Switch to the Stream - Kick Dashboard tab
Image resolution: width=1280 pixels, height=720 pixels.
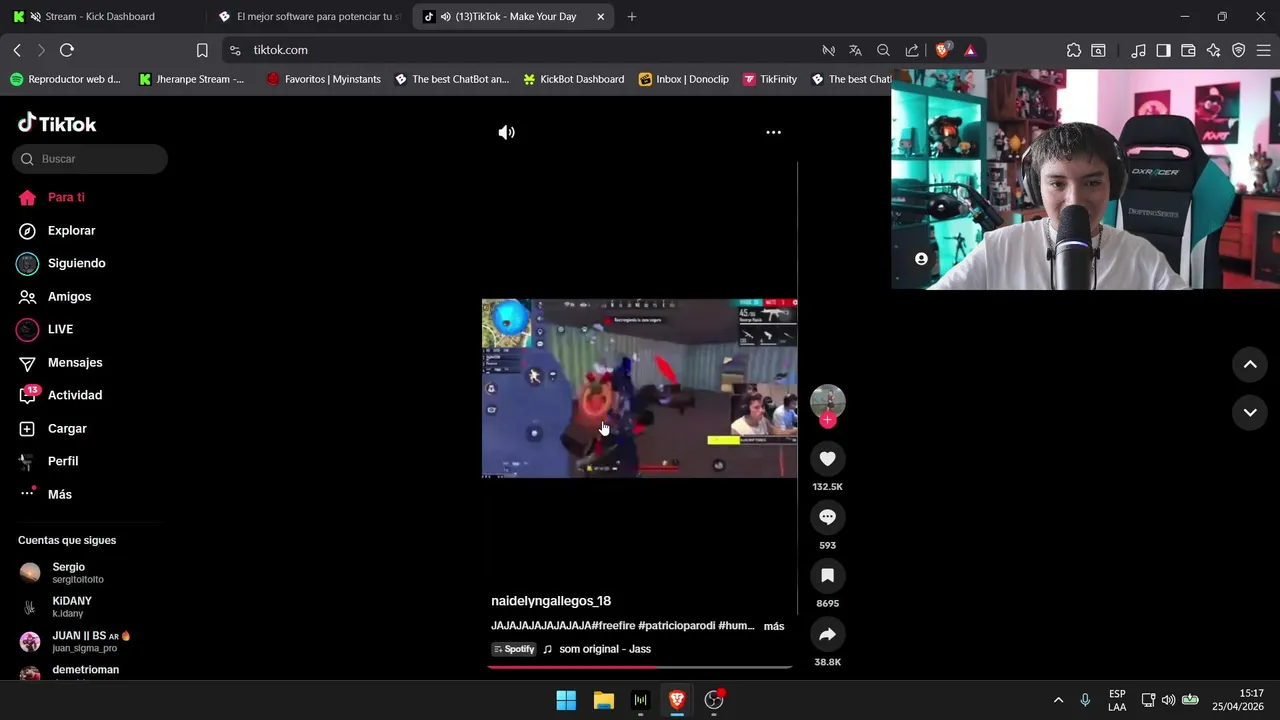(100, 16)
